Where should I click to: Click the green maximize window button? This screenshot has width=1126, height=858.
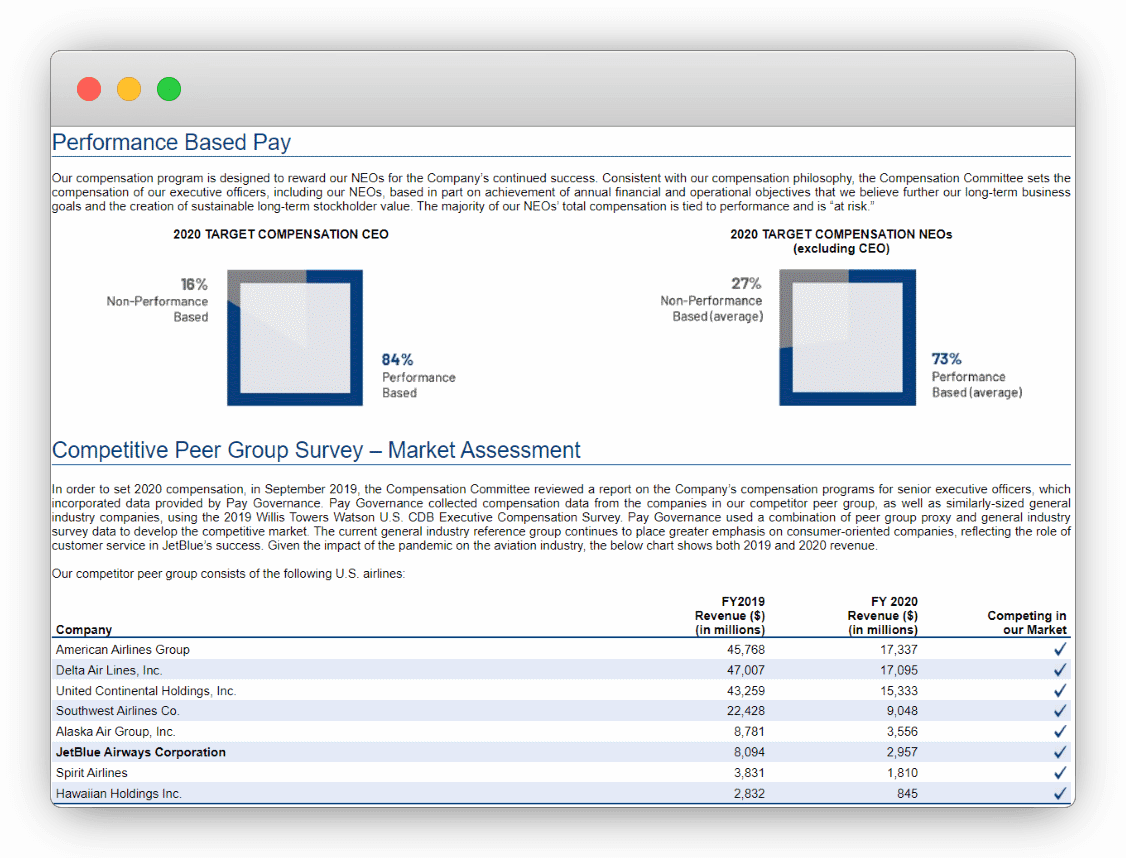tap(169, 89)
